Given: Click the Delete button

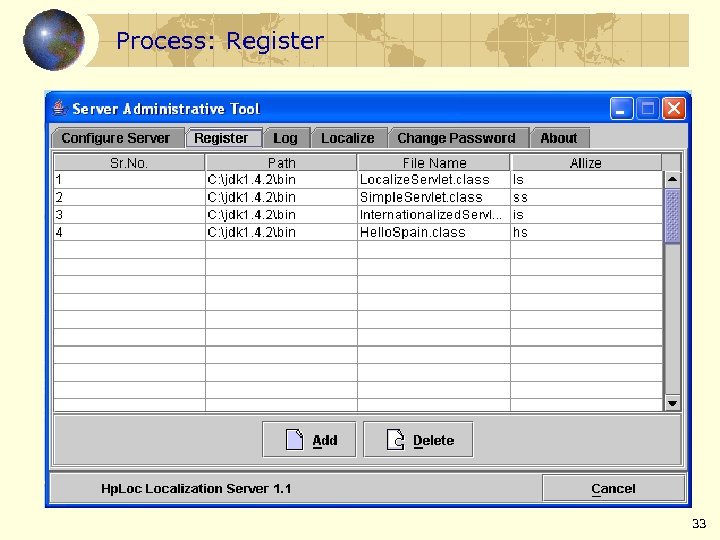Looking at the screenshot, I should (x=418, y=439).
